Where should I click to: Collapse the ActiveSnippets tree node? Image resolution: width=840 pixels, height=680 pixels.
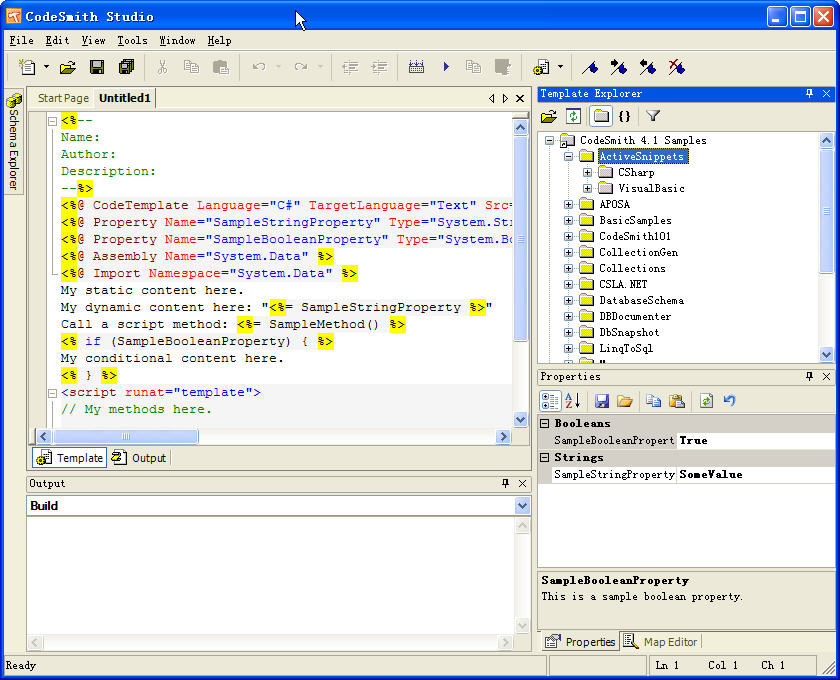point(568,157)
